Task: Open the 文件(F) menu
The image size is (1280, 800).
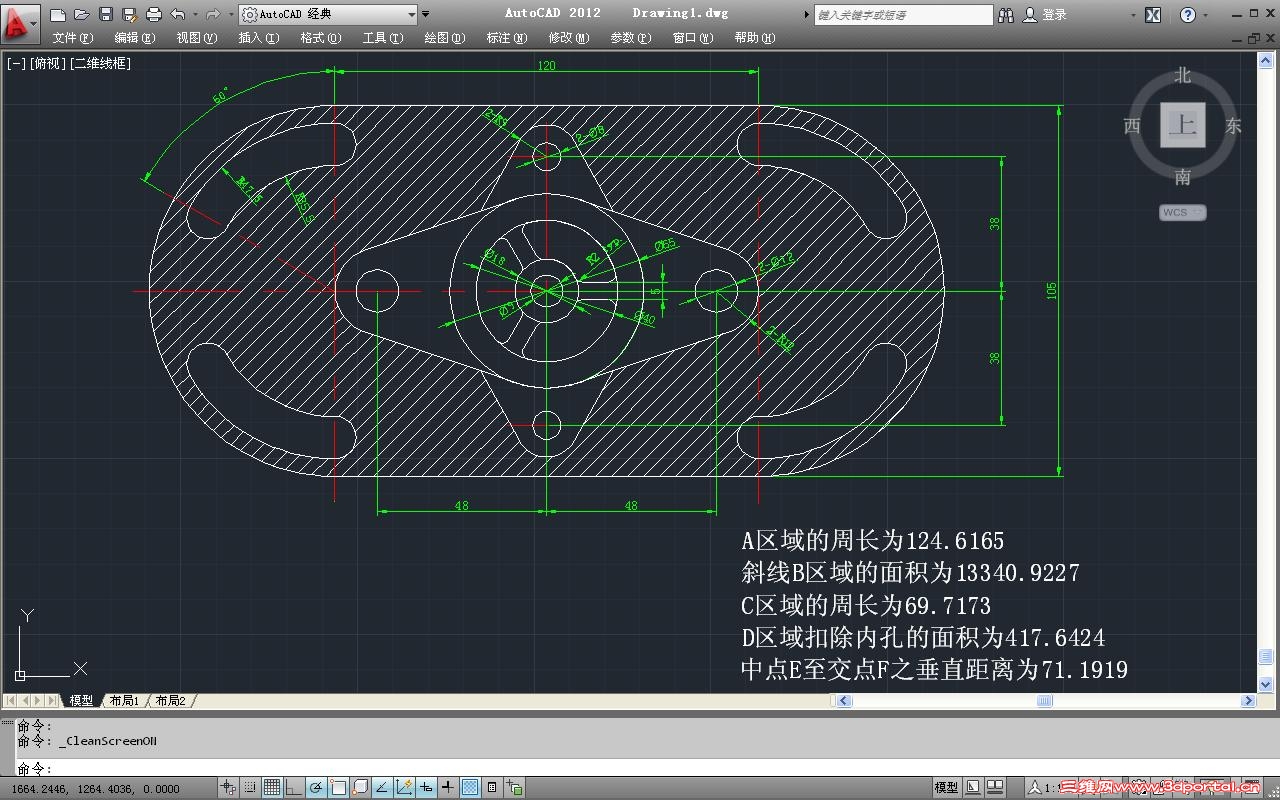Action: [73, 38]
